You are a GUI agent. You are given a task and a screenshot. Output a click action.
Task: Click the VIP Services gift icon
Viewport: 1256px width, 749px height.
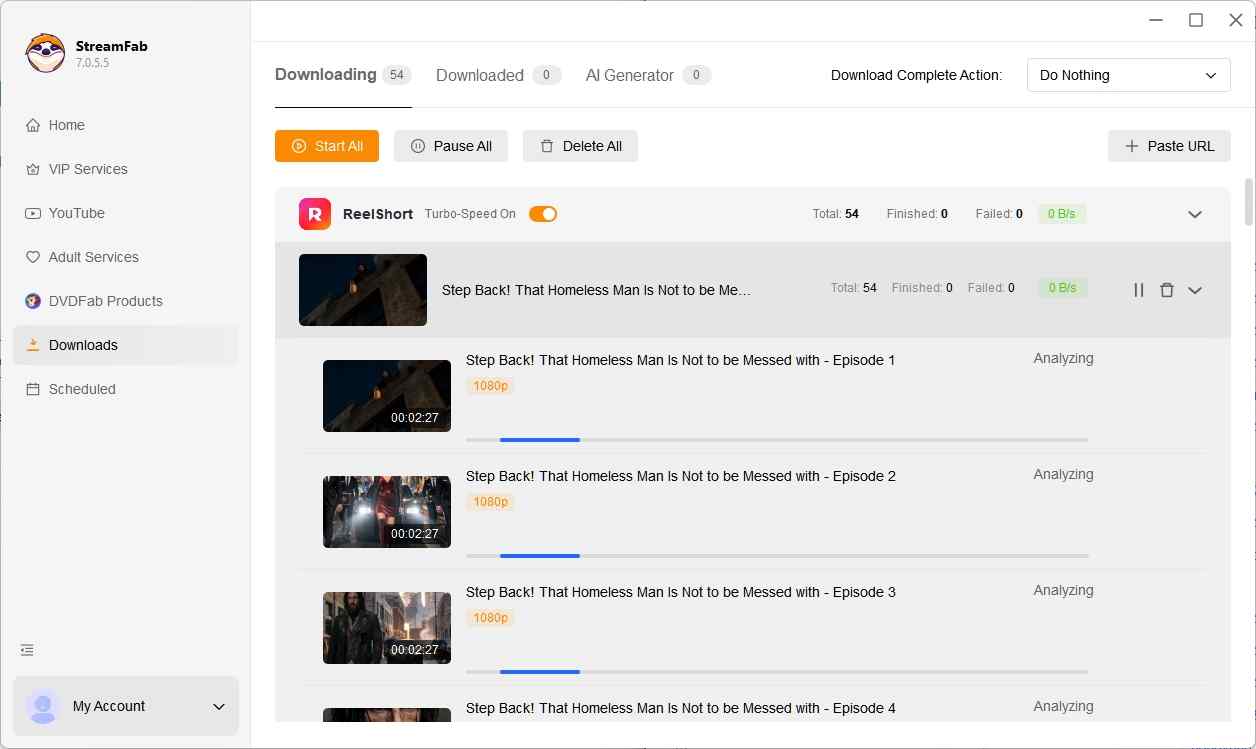click(x=33, y=169)
